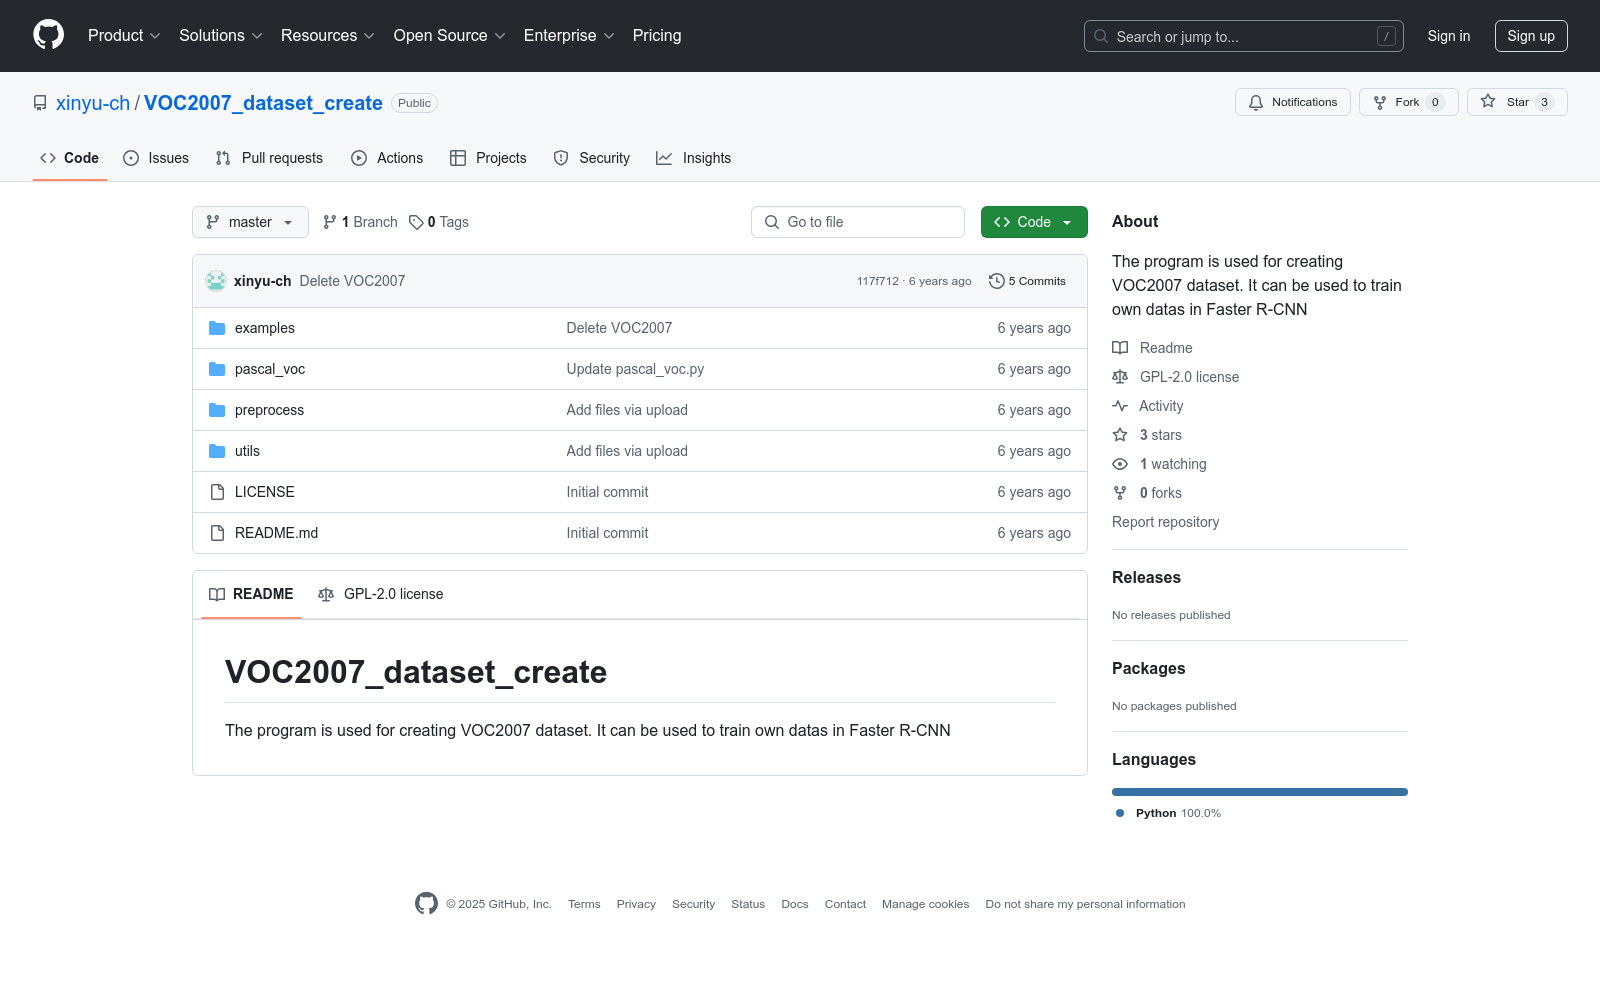Open commit hash 117f712
Screen dimensions: 1600x1000
[877, 281]
